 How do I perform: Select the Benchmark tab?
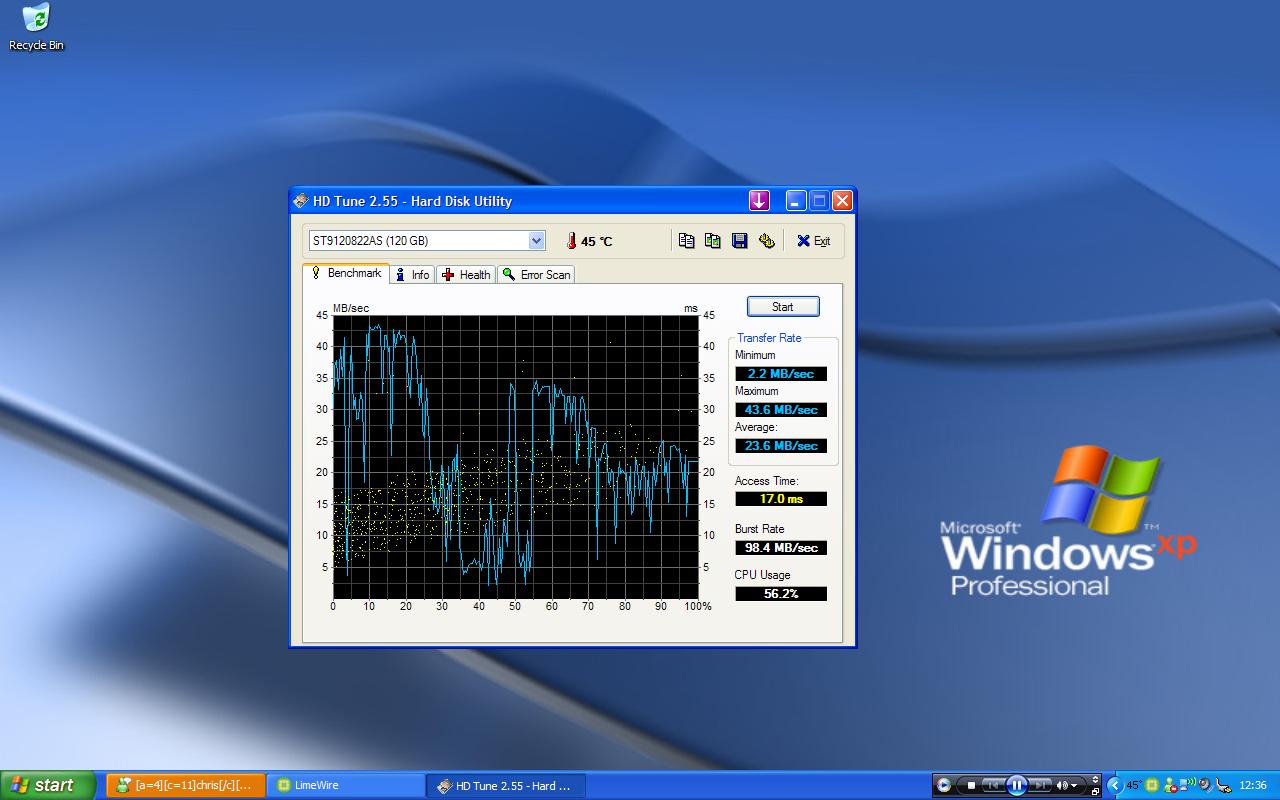pos(346,273)
